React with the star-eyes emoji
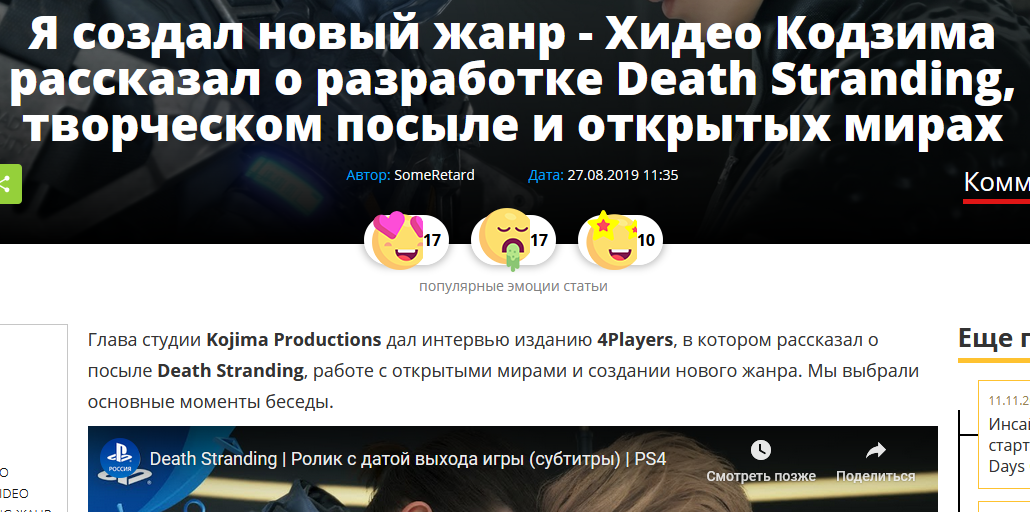 (x=610, y=241)
